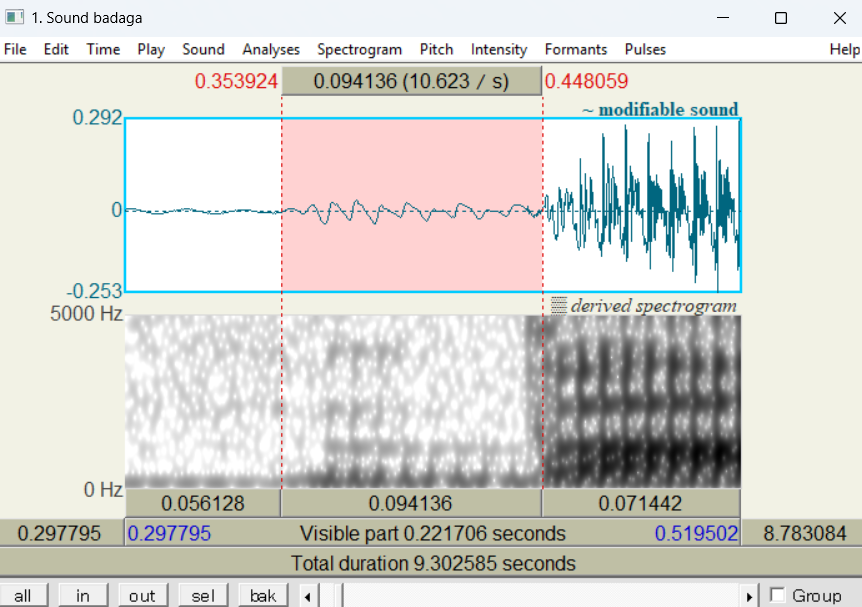
Task: Play the 0.071442 segment after selection
Action: (640, 503)
